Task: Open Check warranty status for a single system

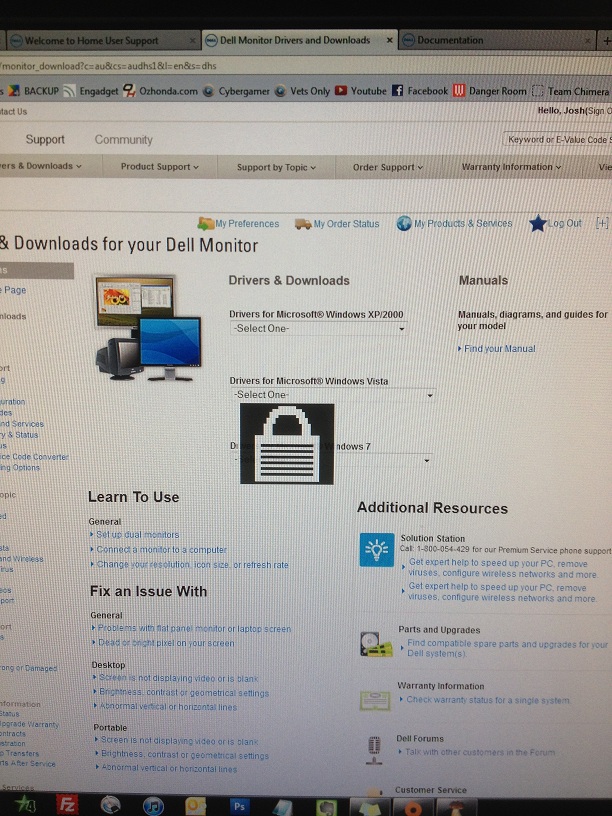Action: [488, 700]
